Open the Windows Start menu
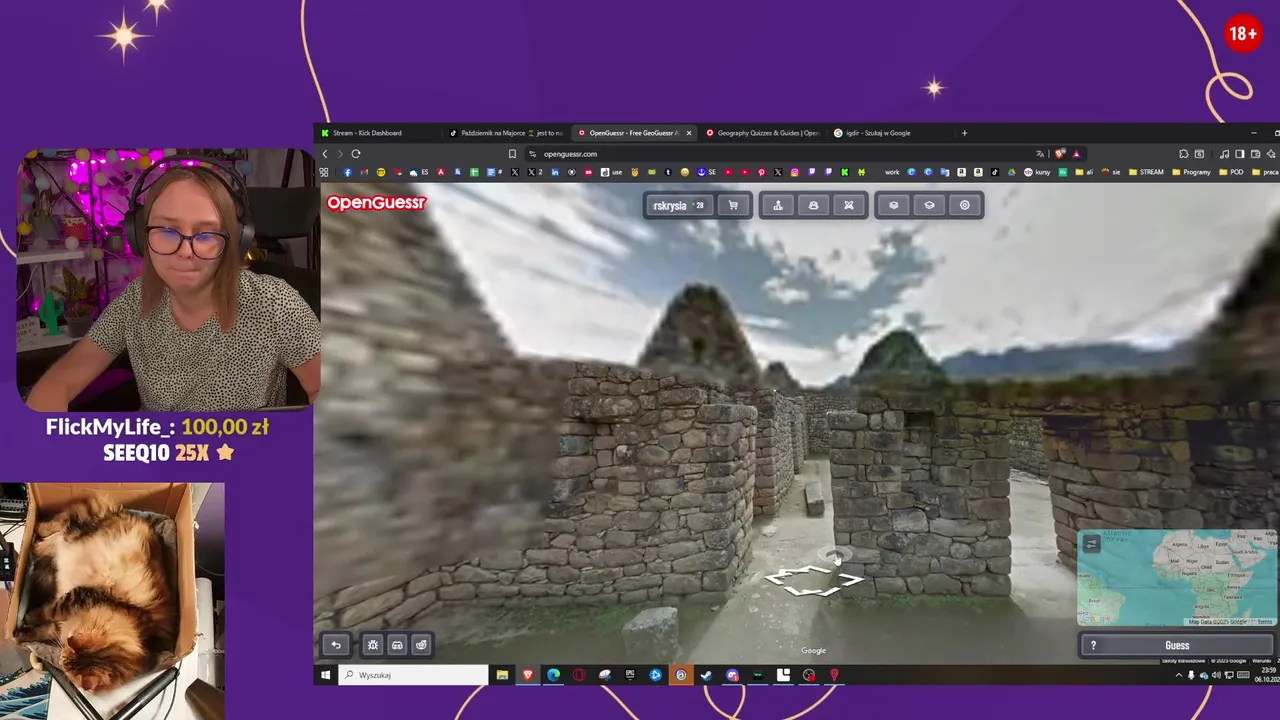Image resolution: width=1280 pixels, height=720 pixels. point(325,675)
